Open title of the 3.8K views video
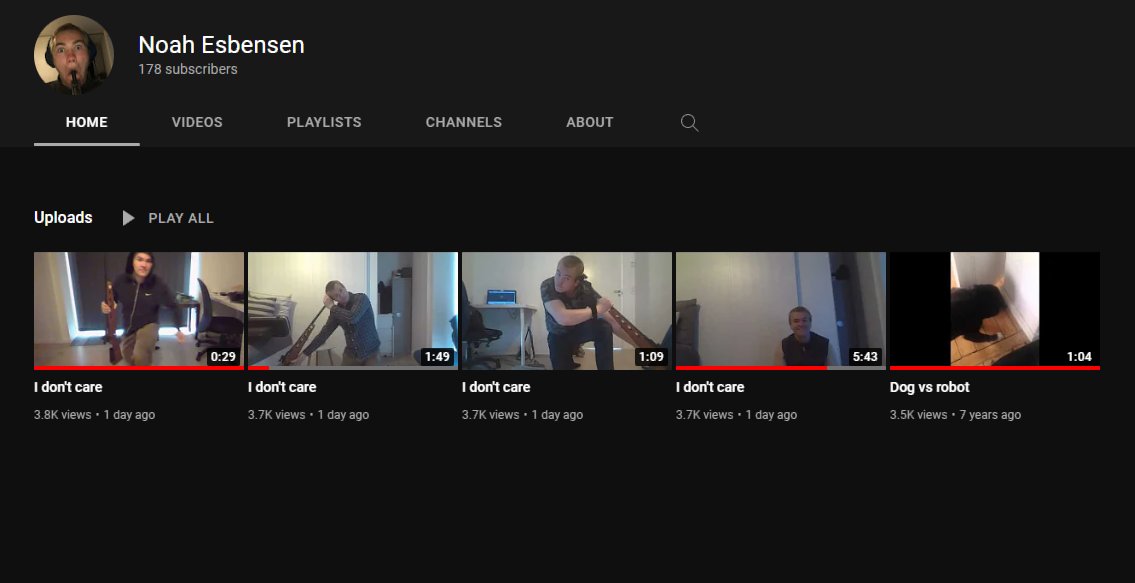Screen dimensions: 1135x583 (x=68, y=387)
